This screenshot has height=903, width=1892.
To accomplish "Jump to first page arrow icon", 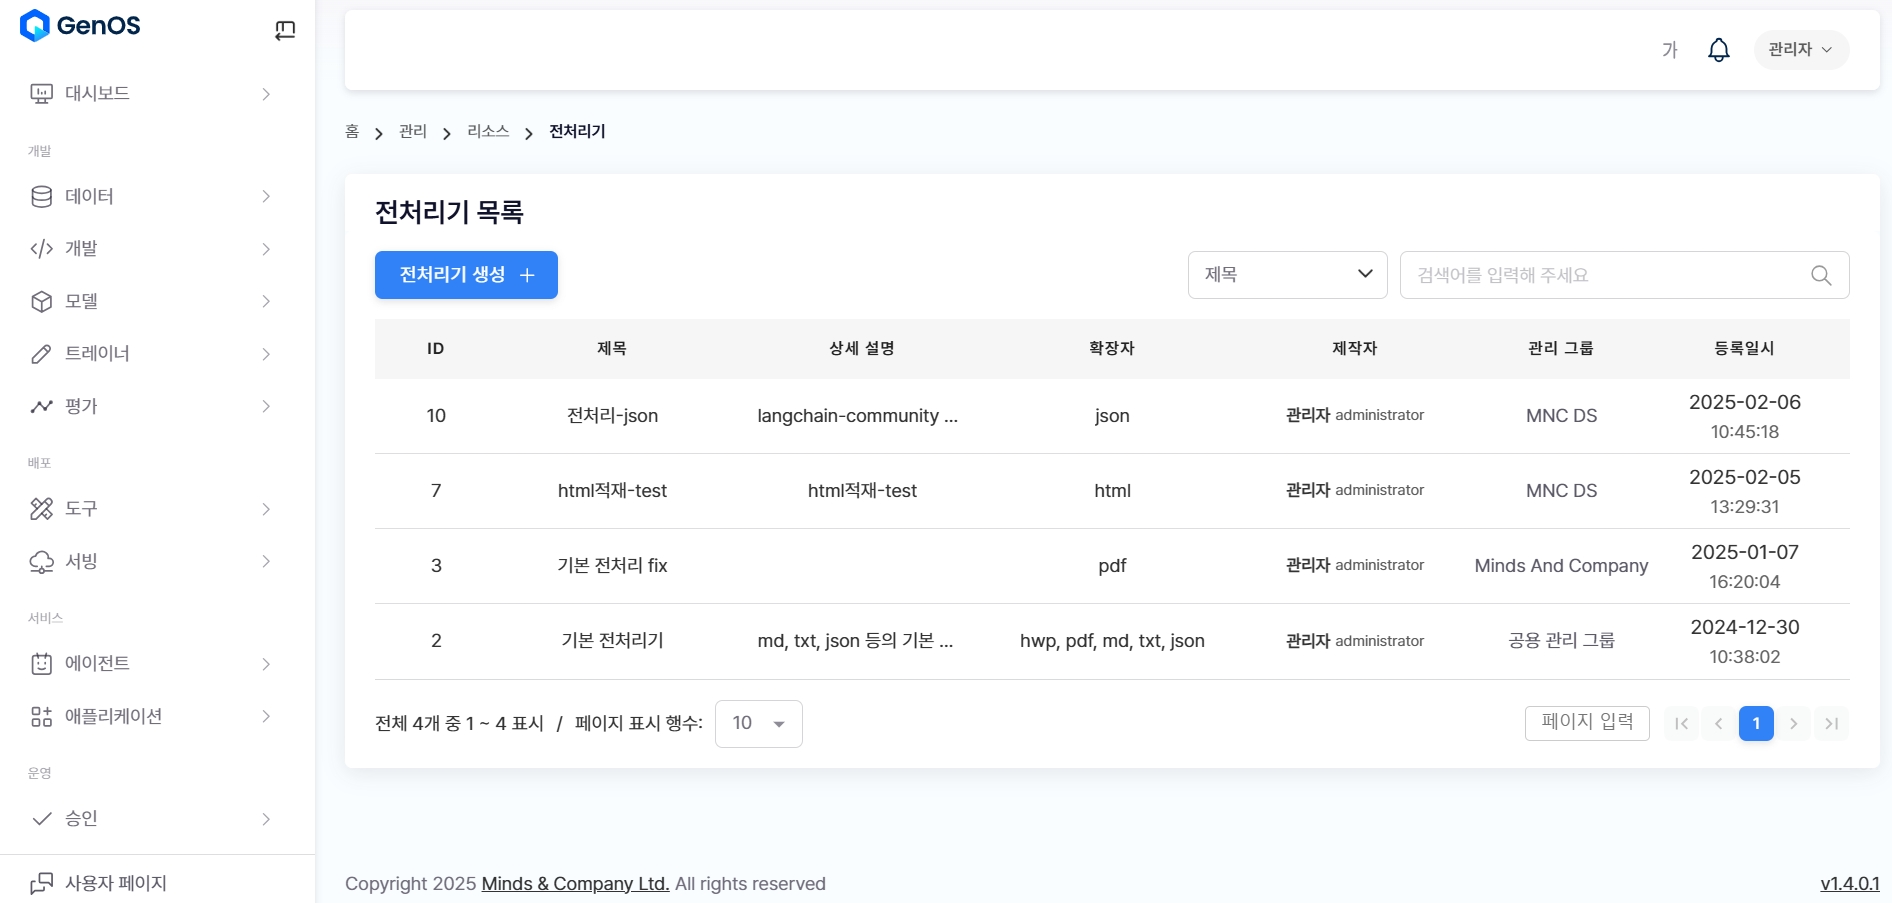I will (x=1681, y=723).
